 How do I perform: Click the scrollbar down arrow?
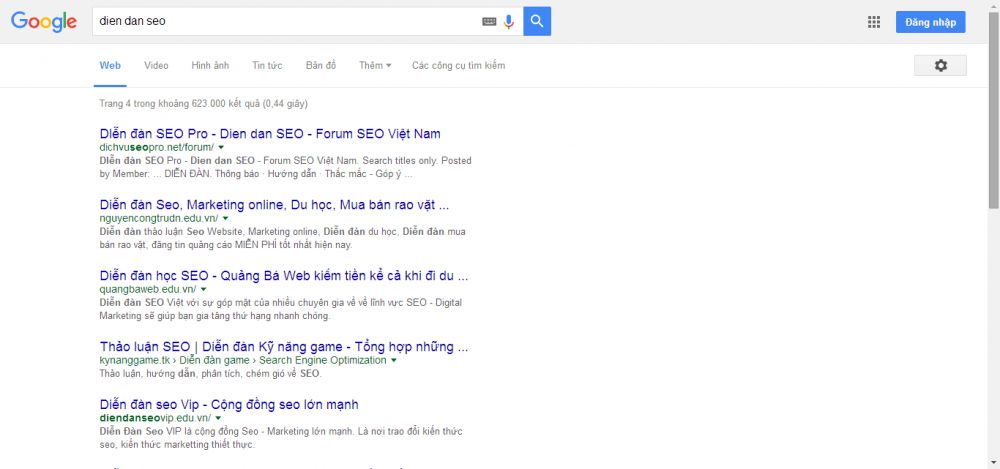point(994,463)
